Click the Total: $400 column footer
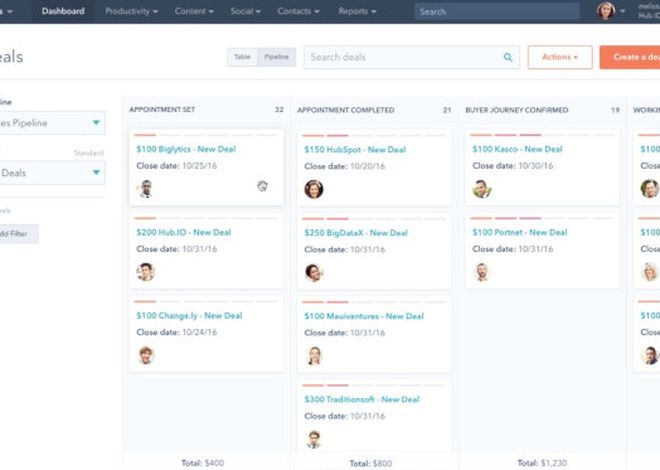 [202, 463]
